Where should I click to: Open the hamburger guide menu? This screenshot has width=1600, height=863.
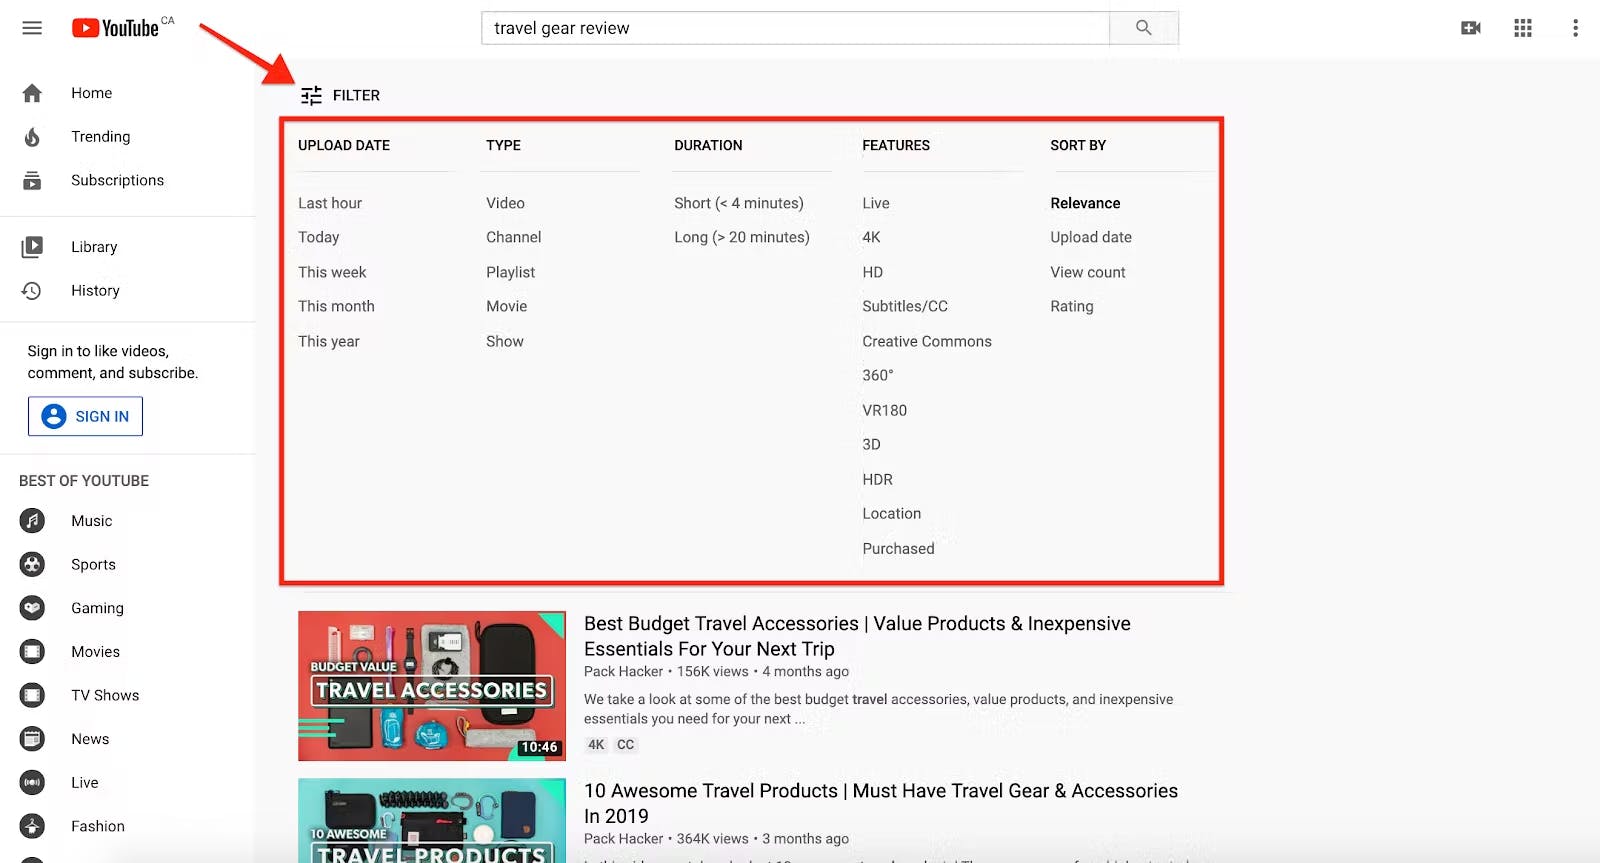32,28
